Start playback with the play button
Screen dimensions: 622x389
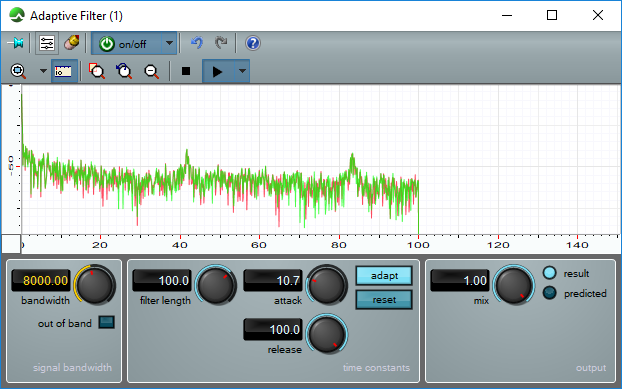(218, 71)
